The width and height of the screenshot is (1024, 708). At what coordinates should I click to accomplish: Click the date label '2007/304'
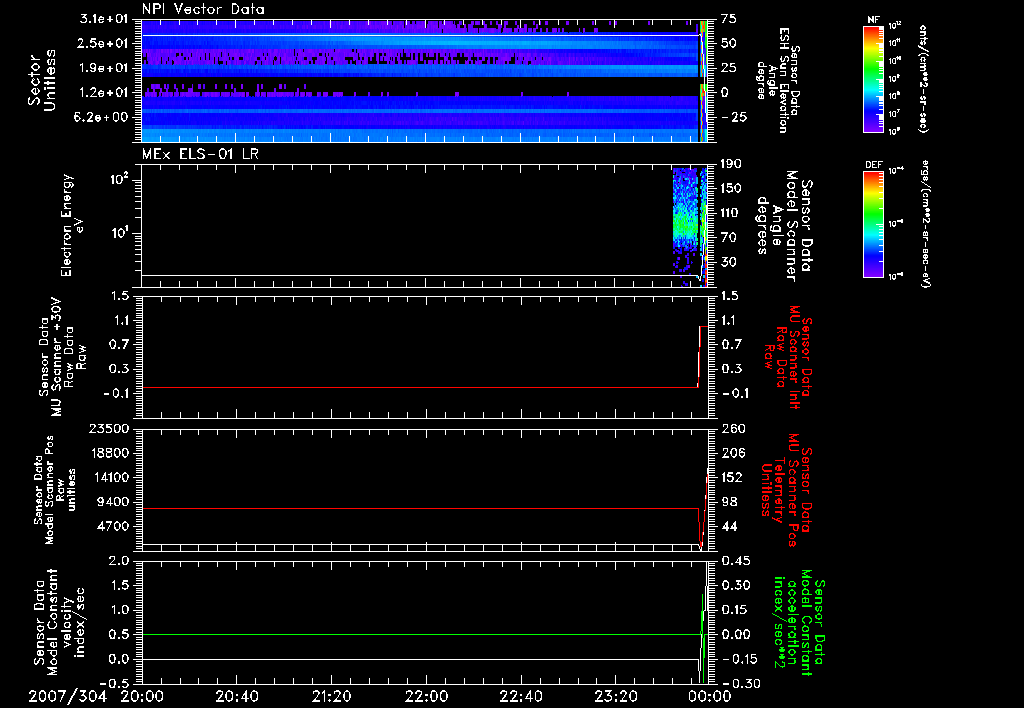67,696
